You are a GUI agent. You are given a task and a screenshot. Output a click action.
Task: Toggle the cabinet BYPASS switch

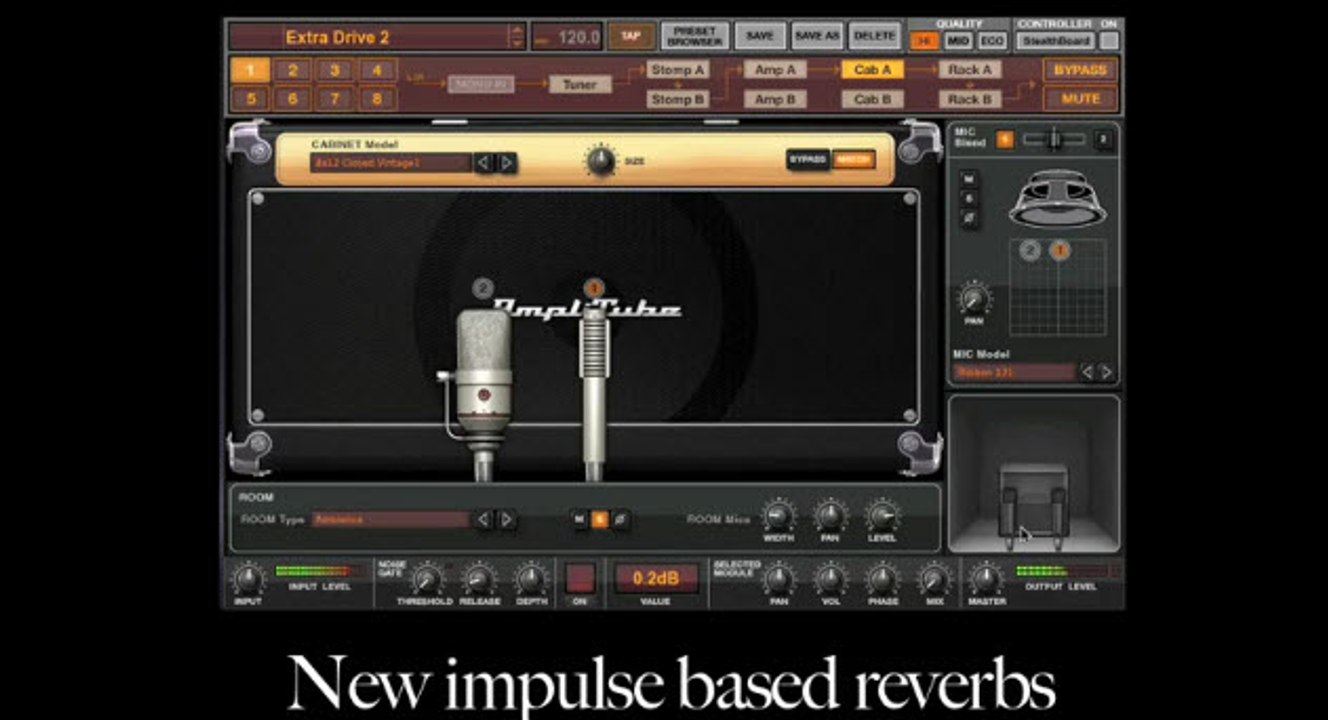pyautogui.click(x=808, y=160)
